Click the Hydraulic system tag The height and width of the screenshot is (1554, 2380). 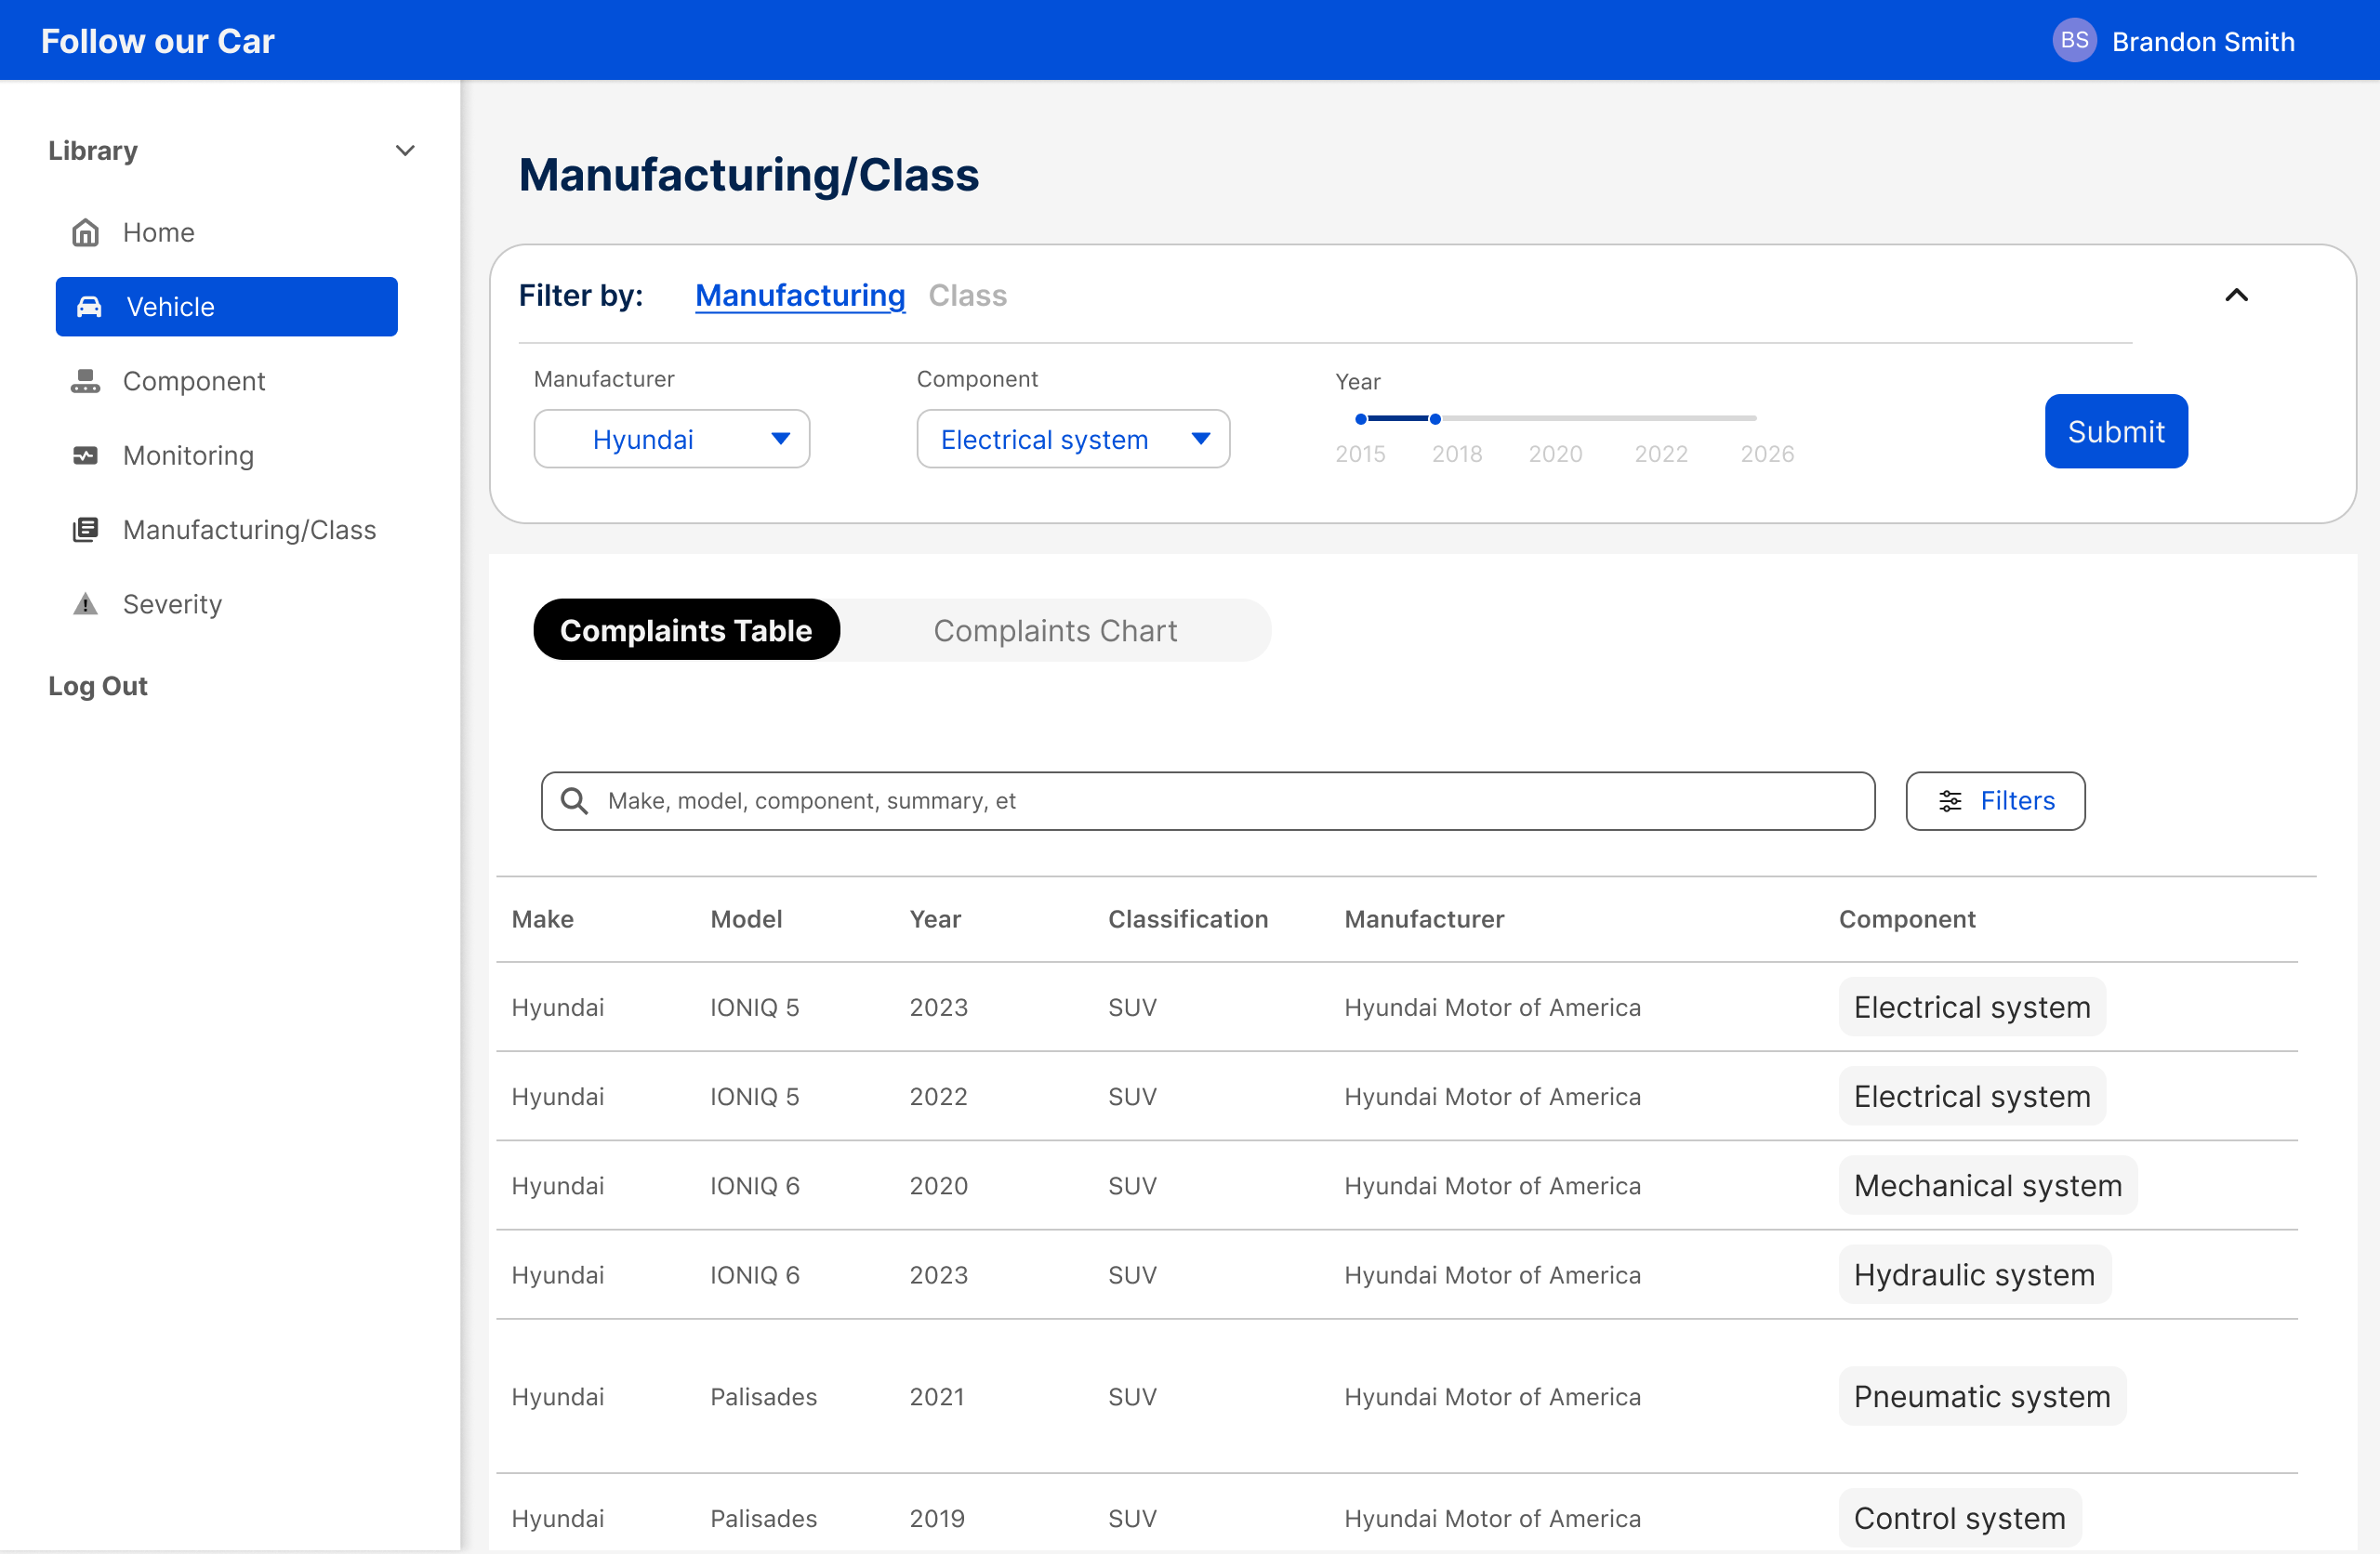tap(1974, 1275)
